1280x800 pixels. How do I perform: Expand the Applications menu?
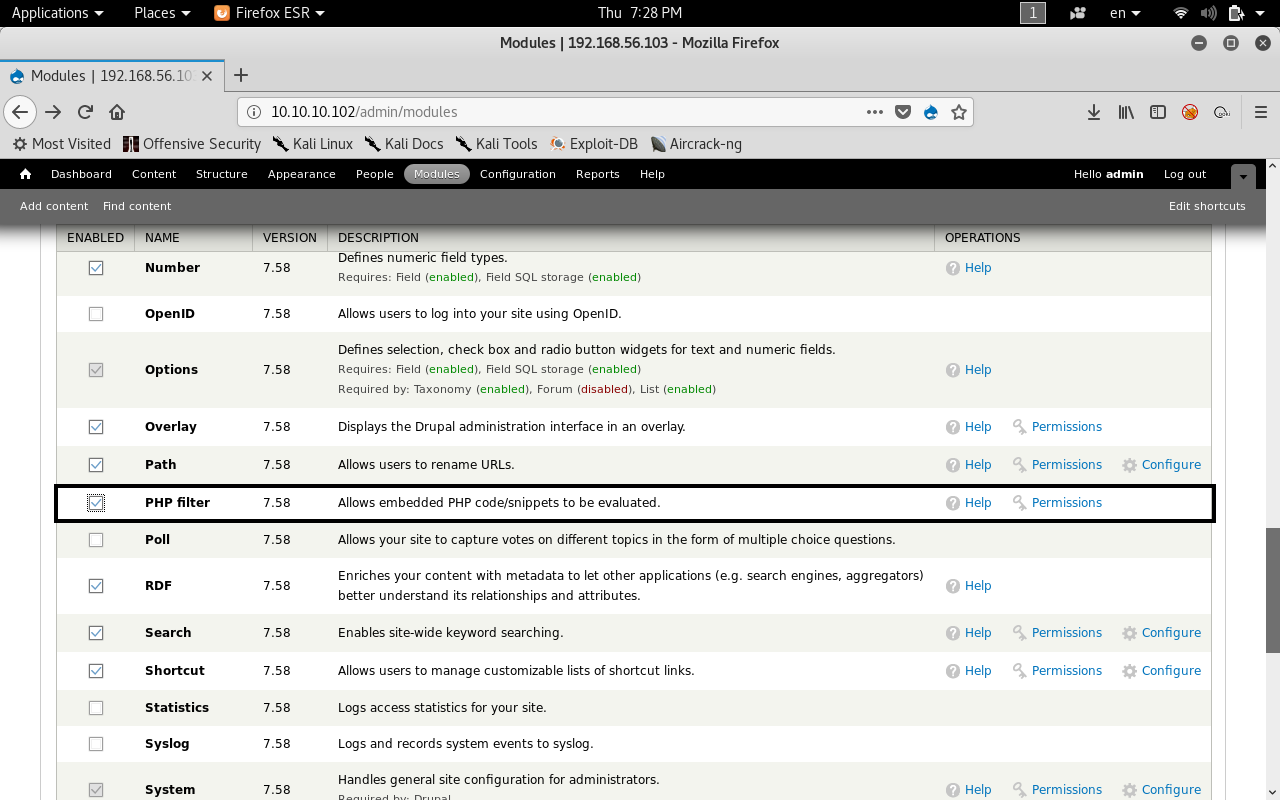pos(57,13)
